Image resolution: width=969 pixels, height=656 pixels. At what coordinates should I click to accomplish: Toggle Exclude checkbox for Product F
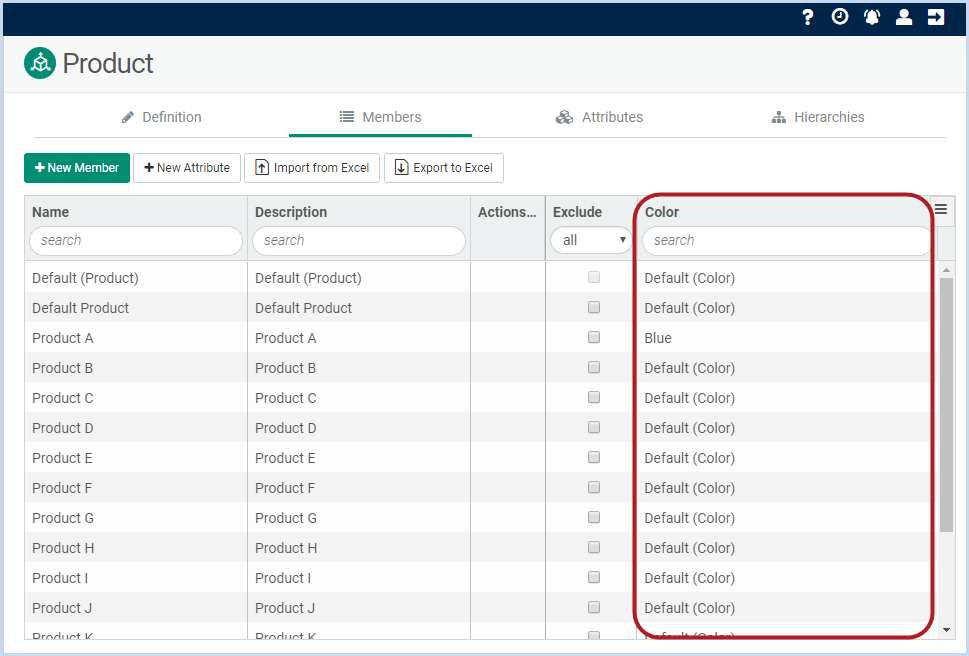click(594, 487)
